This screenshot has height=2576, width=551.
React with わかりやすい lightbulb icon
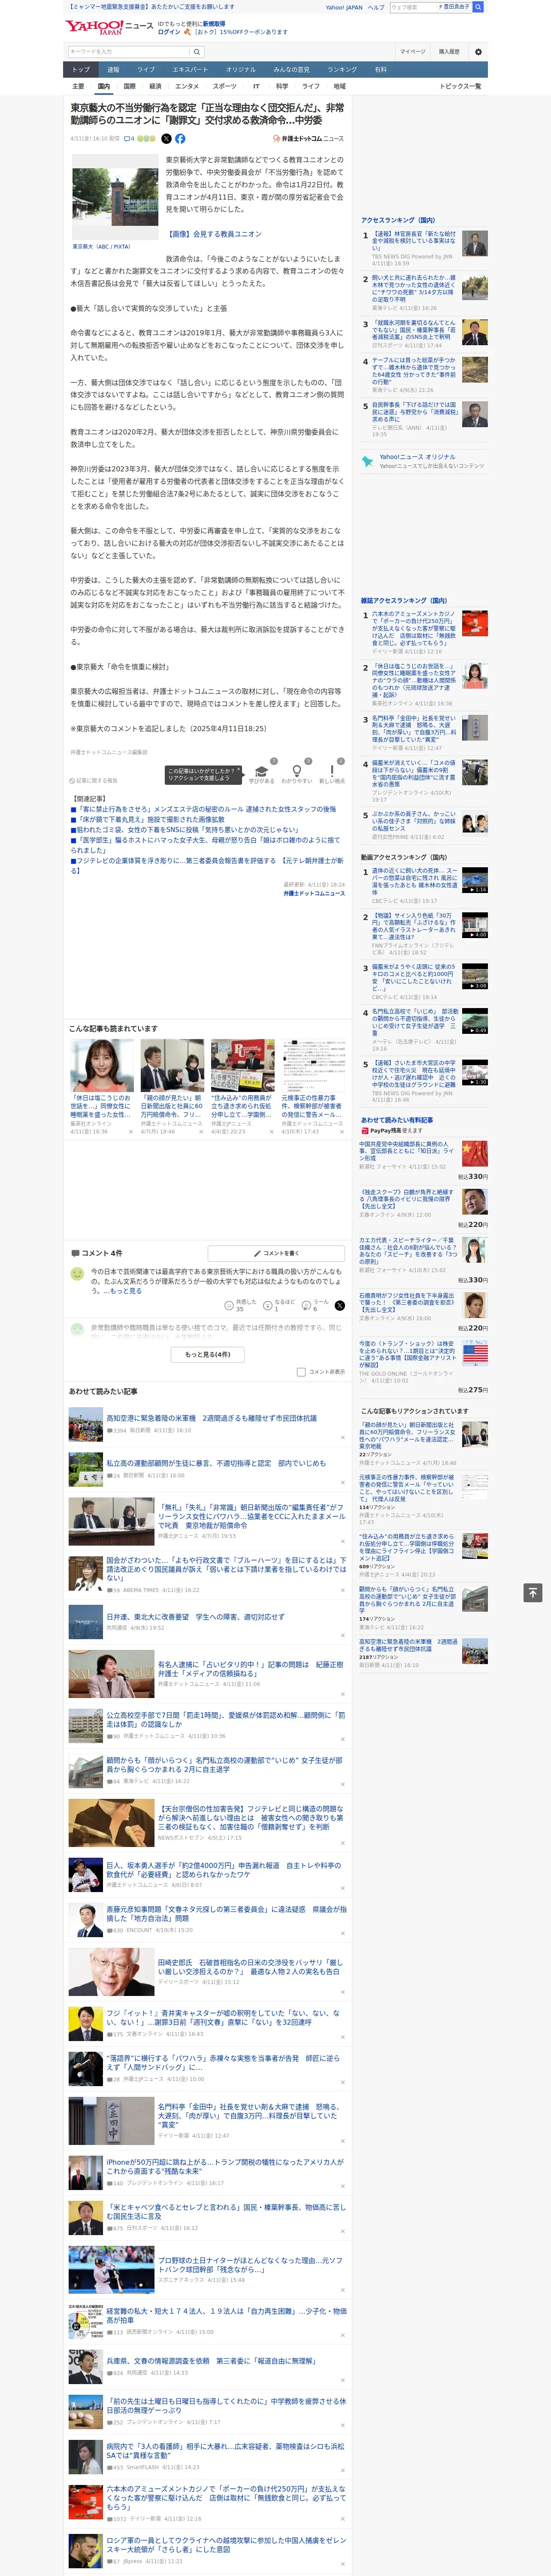[x=297, y=771]
